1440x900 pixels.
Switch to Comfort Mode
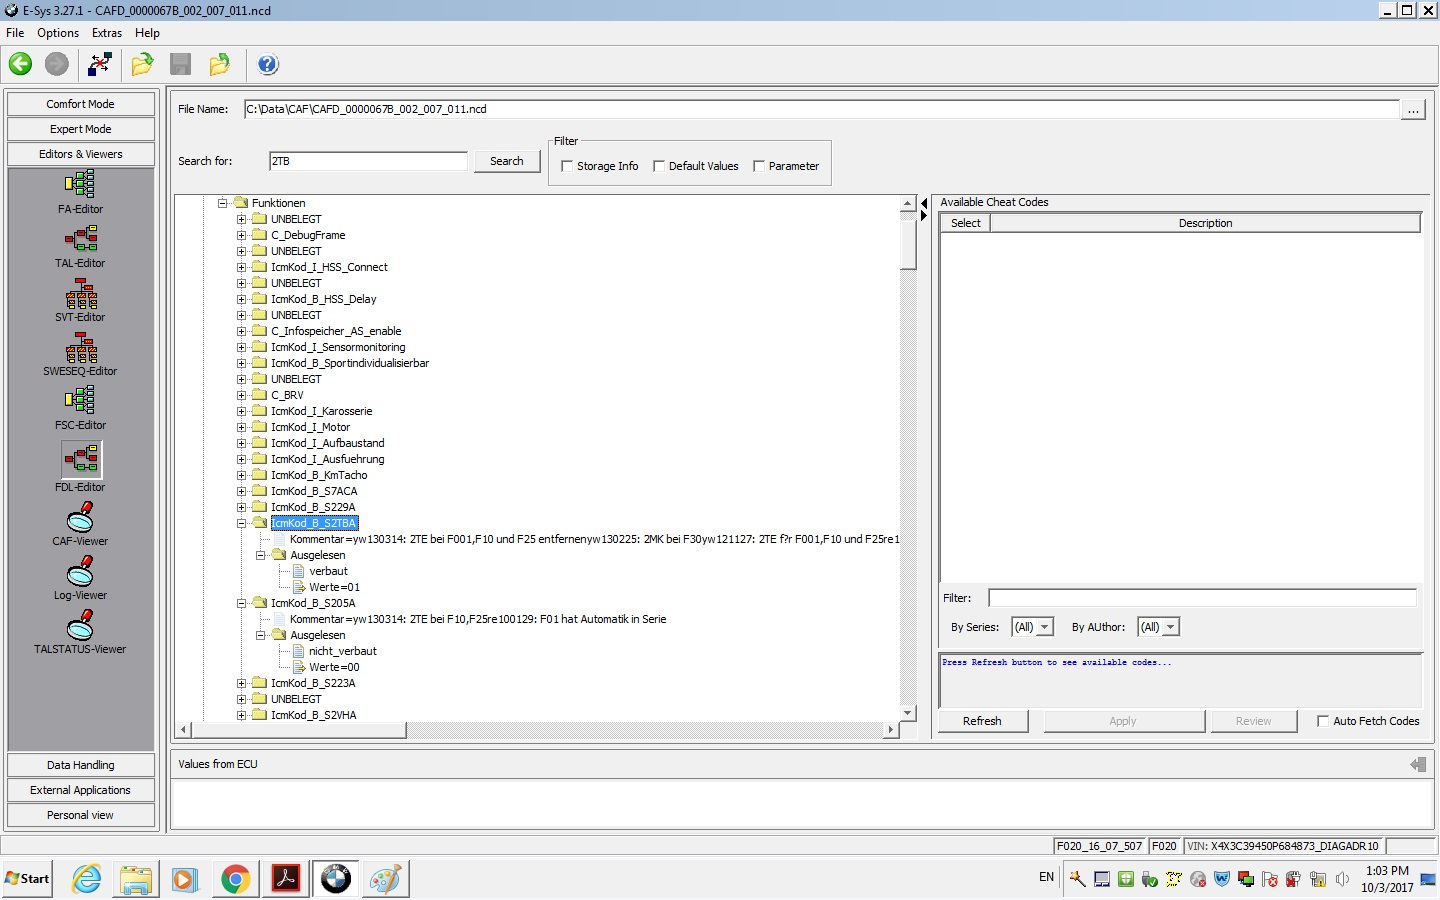(x=81, y=104)
